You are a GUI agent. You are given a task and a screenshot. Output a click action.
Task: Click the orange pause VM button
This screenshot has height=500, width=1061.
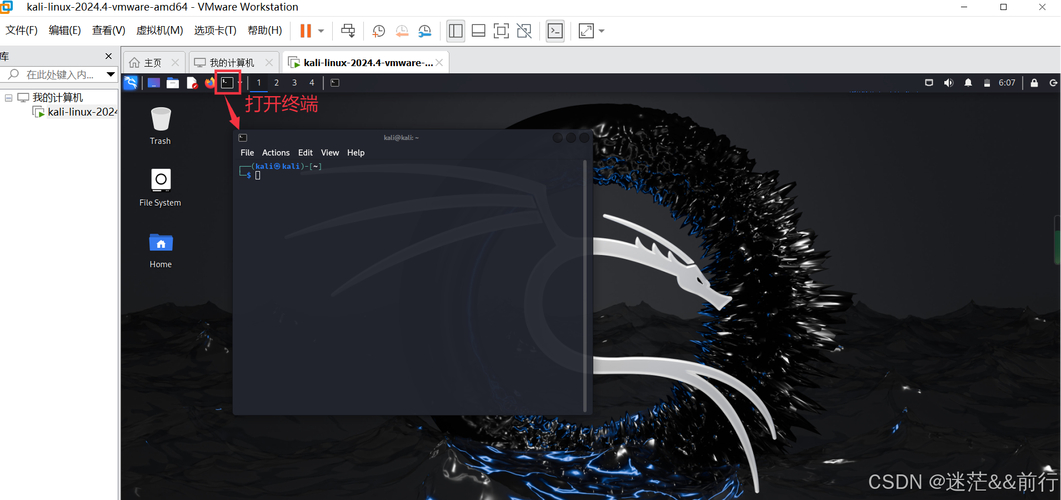click(x=305, y=30)
